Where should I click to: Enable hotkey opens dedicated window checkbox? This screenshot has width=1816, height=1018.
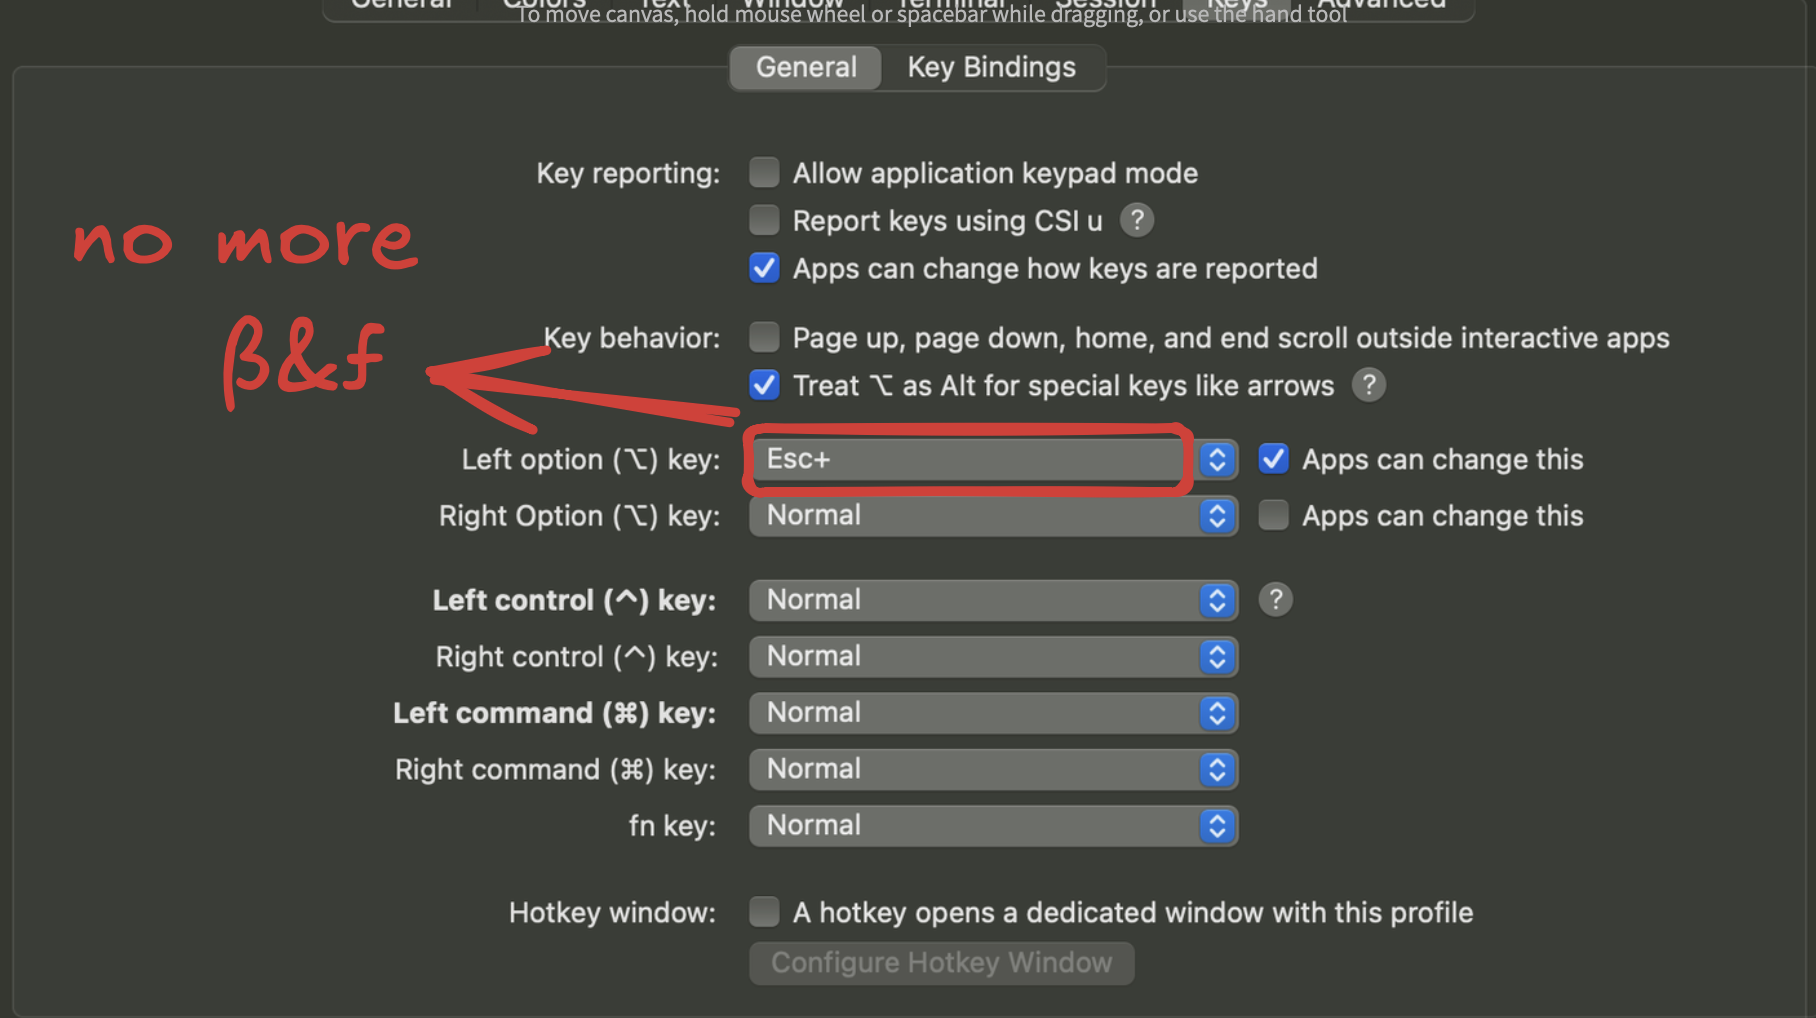point(765,912)
